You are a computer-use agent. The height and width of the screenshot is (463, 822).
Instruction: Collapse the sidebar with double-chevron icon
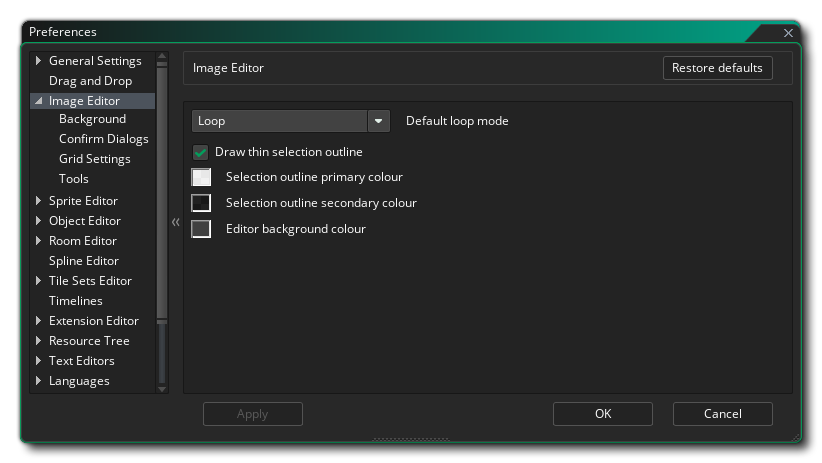[x=175, y=222]
